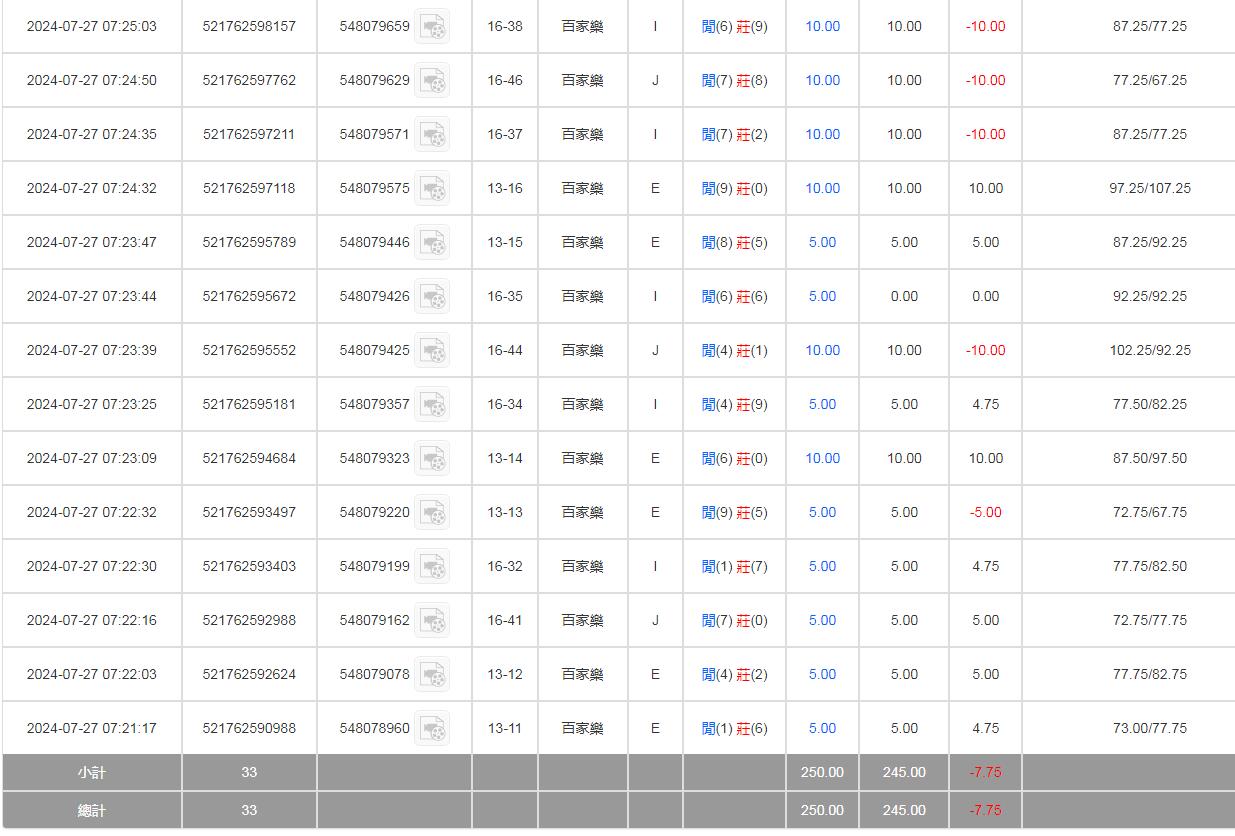
Task: Click replay icon for round 548079199
Action: (432, 567)
